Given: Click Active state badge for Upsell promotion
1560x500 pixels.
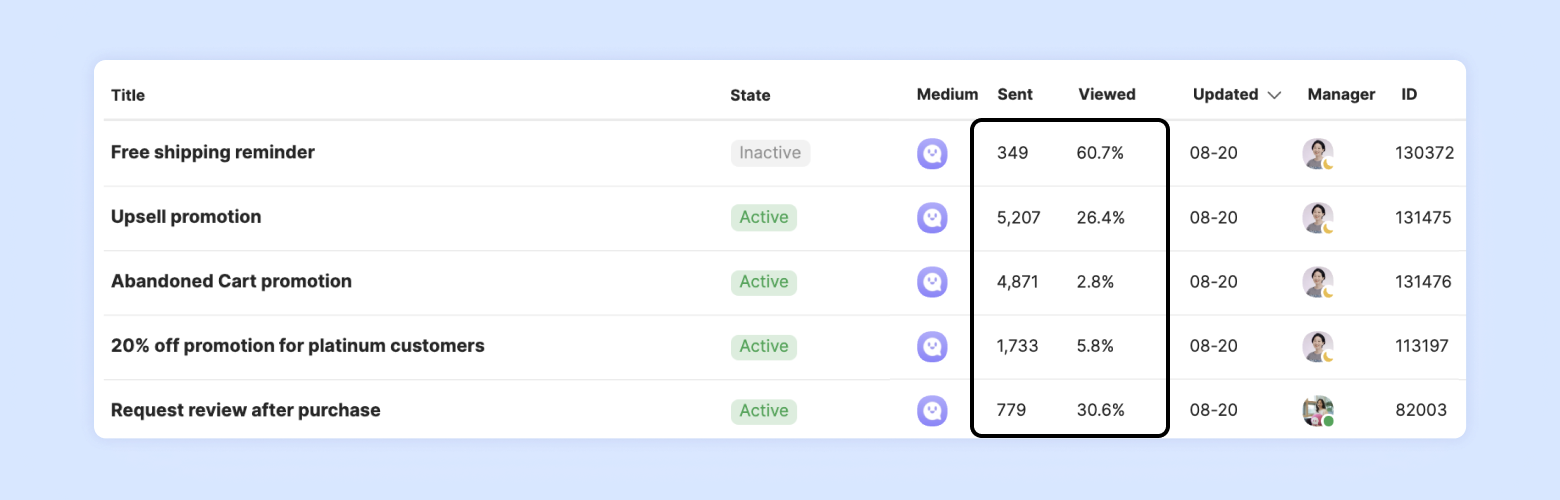Looking at the screenshot, I should (x=764, y=217).
